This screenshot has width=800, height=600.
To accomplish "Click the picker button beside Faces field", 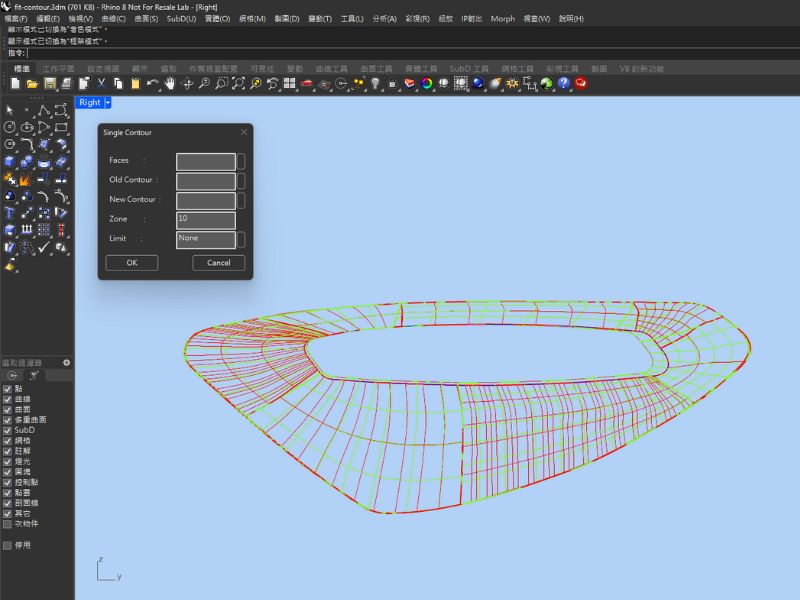I will point(241,161).
